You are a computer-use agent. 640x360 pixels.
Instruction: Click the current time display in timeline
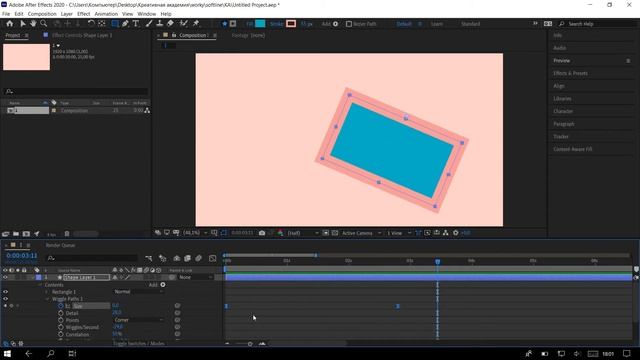pyautogui.click(x=22, y=256)
